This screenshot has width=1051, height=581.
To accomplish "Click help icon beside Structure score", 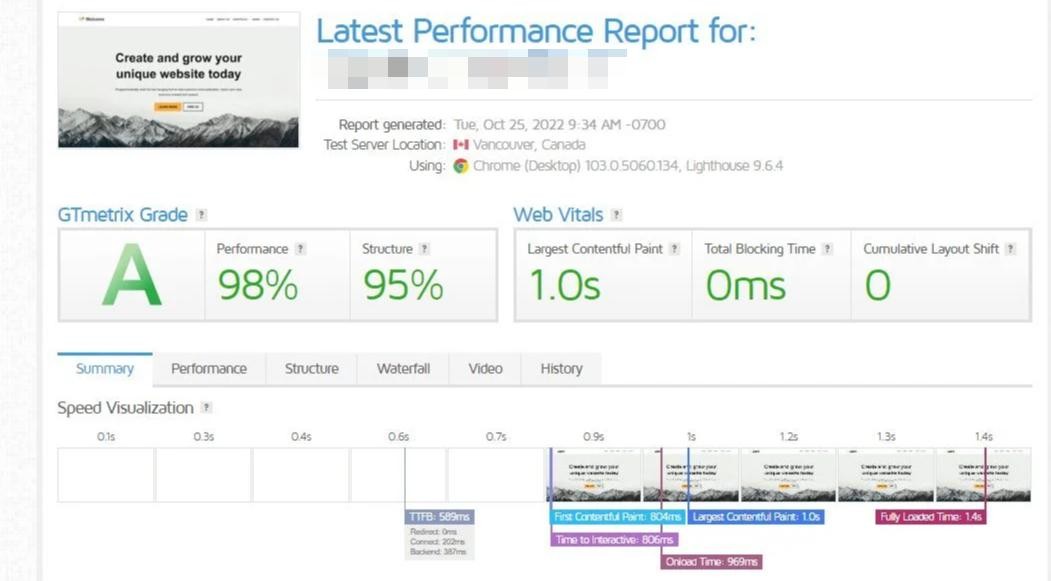I will pos(425,249).
